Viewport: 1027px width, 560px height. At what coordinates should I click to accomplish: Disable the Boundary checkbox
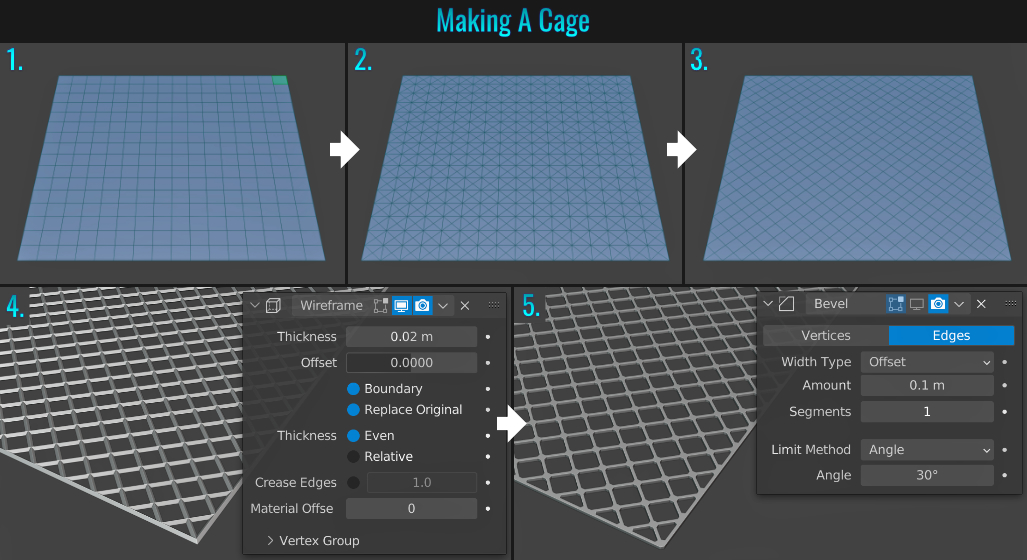click(353, 389)
